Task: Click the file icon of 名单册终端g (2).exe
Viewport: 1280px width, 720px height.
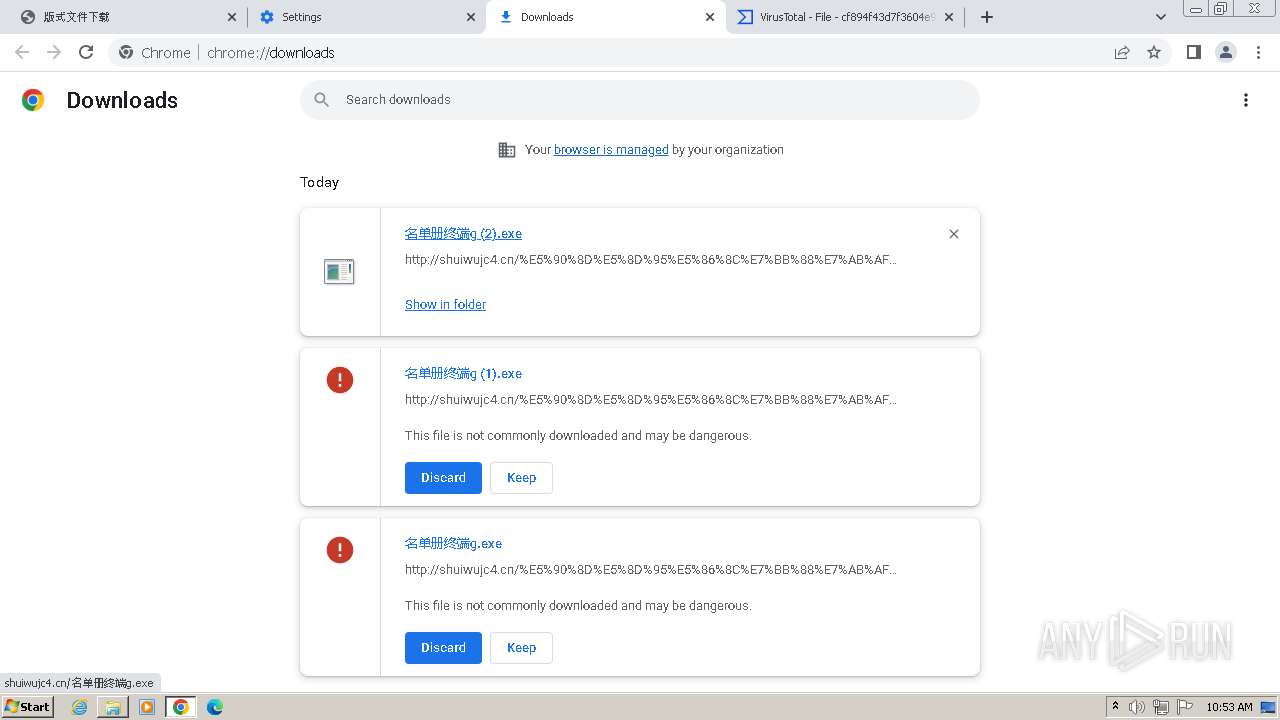Action: [x=339, y=271]
